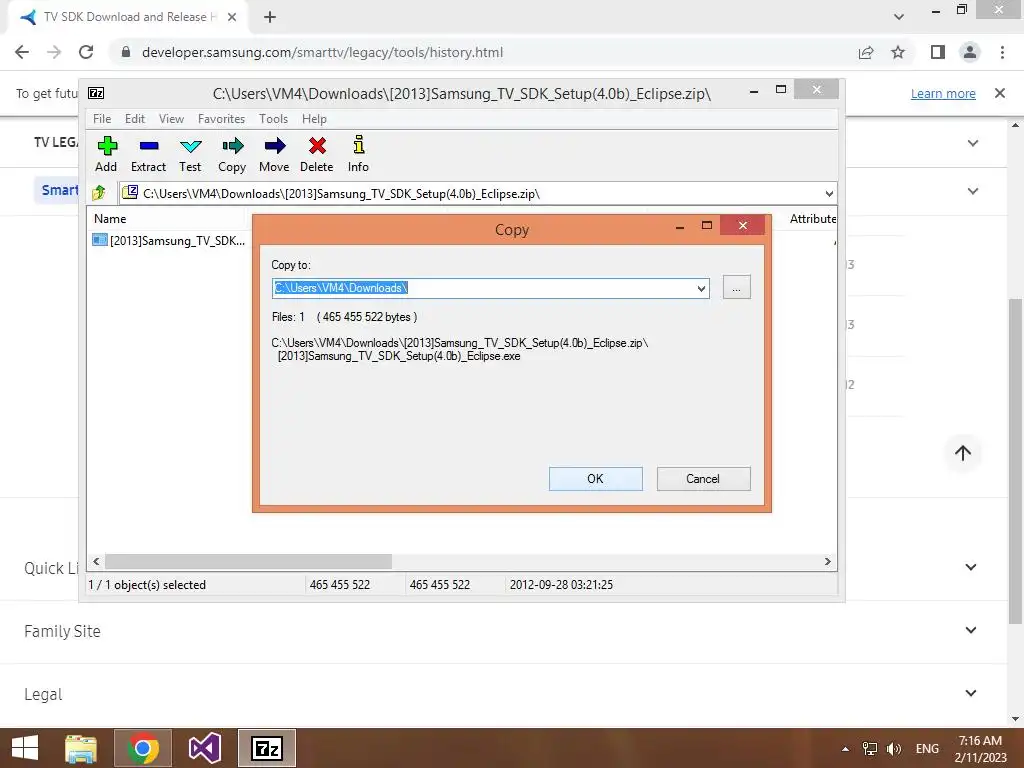Screen dimensions: 1024x768
Task: Open the Copy to path dropdown arrow
Action: [x=701, y=288]
